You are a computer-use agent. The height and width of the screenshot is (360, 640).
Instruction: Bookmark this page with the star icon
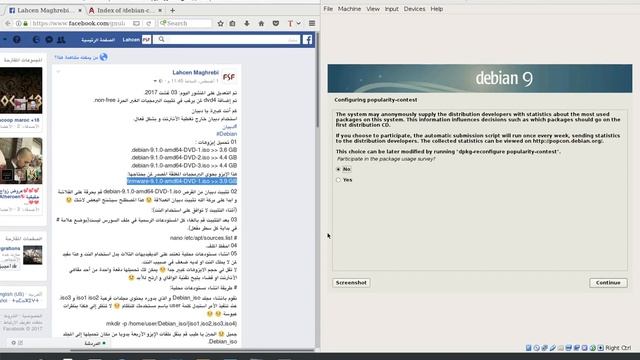tap(220, 23)
